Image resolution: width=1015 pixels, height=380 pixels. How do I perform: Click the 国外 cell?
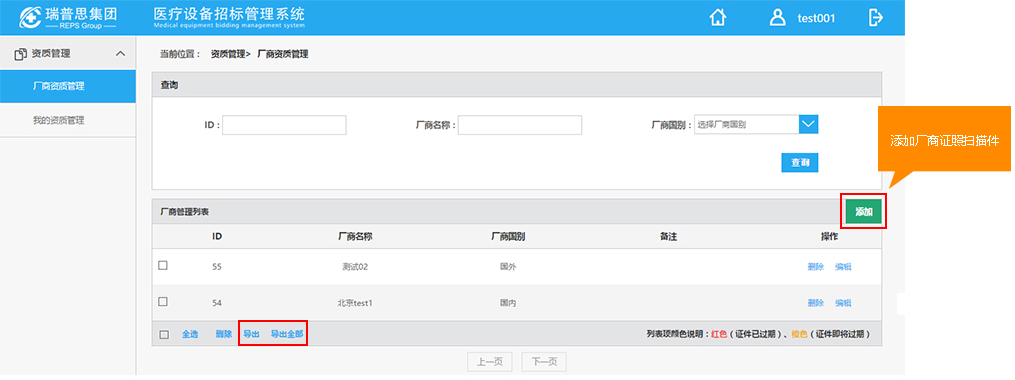508,267
